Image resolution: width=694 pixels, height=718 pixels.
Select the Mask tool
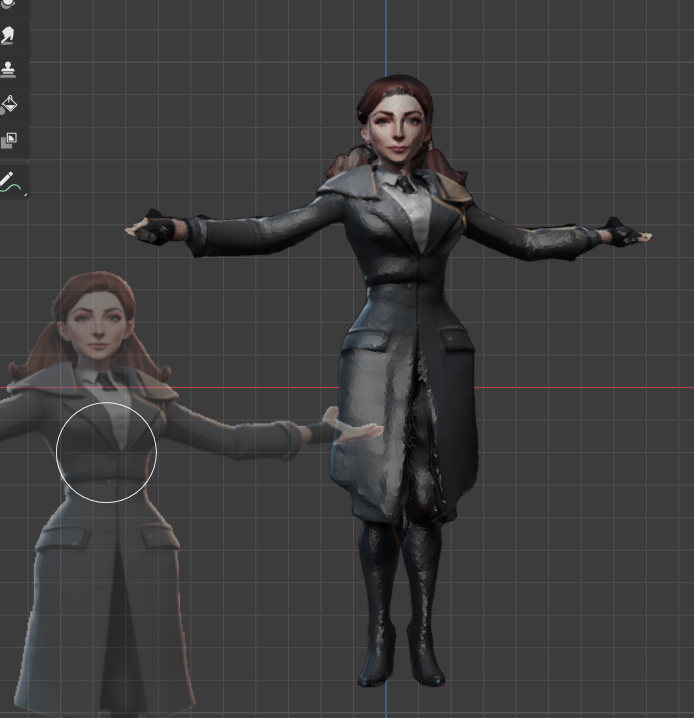10,140
